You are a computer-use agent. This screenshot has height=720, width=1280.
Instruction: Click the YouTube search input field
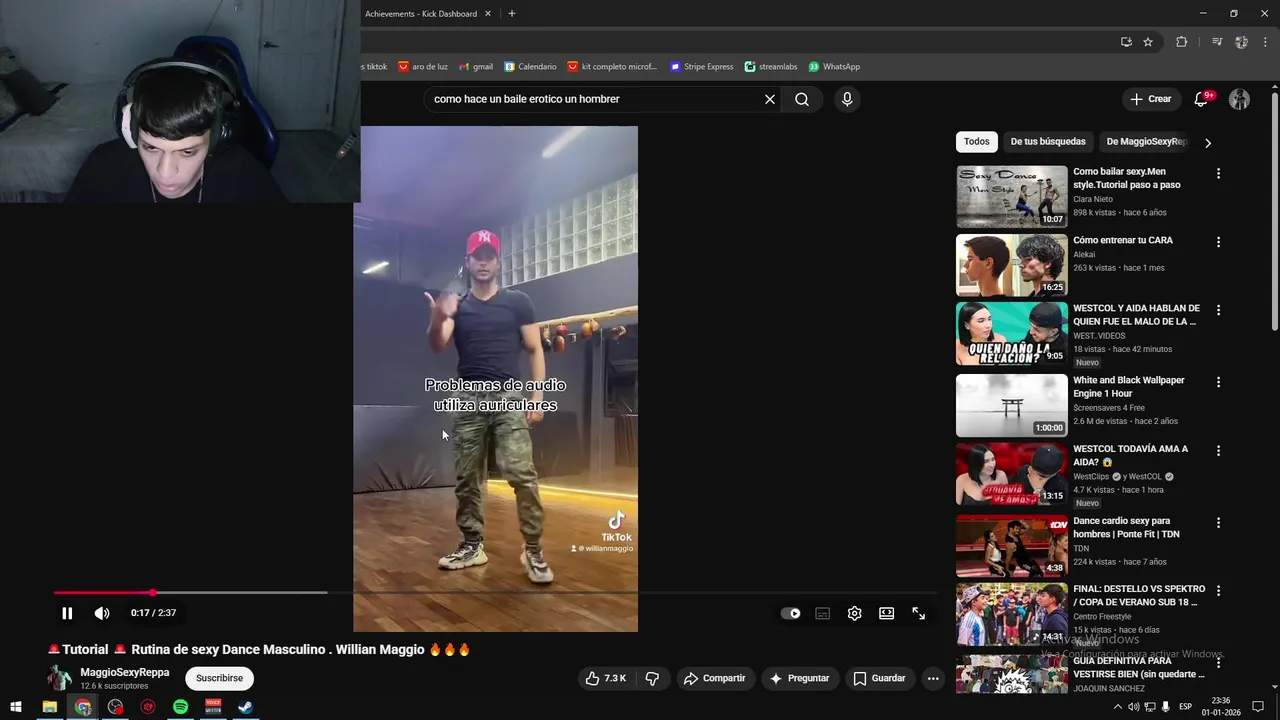click(x=595, y=99)
